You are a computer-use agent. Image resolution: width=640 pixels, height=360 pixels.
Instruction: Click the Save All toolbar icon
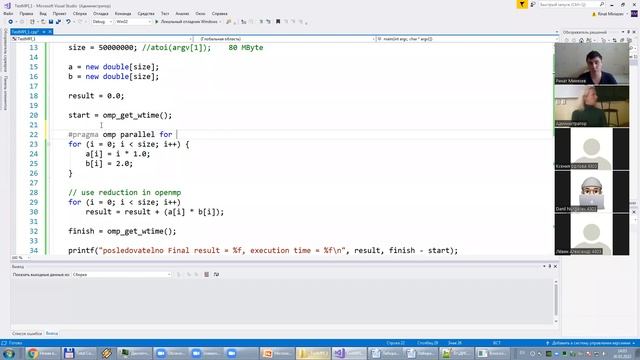[x=58, y=22]
